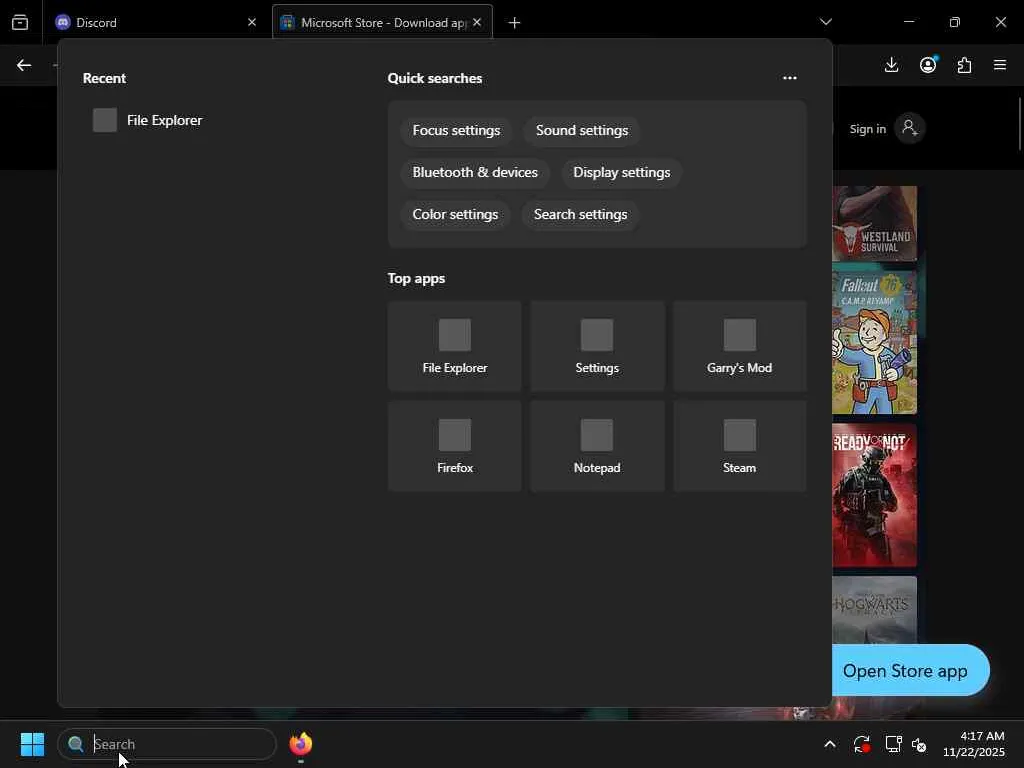
Task: Launch File Explorer from Top apps
Action: point(455,346)
